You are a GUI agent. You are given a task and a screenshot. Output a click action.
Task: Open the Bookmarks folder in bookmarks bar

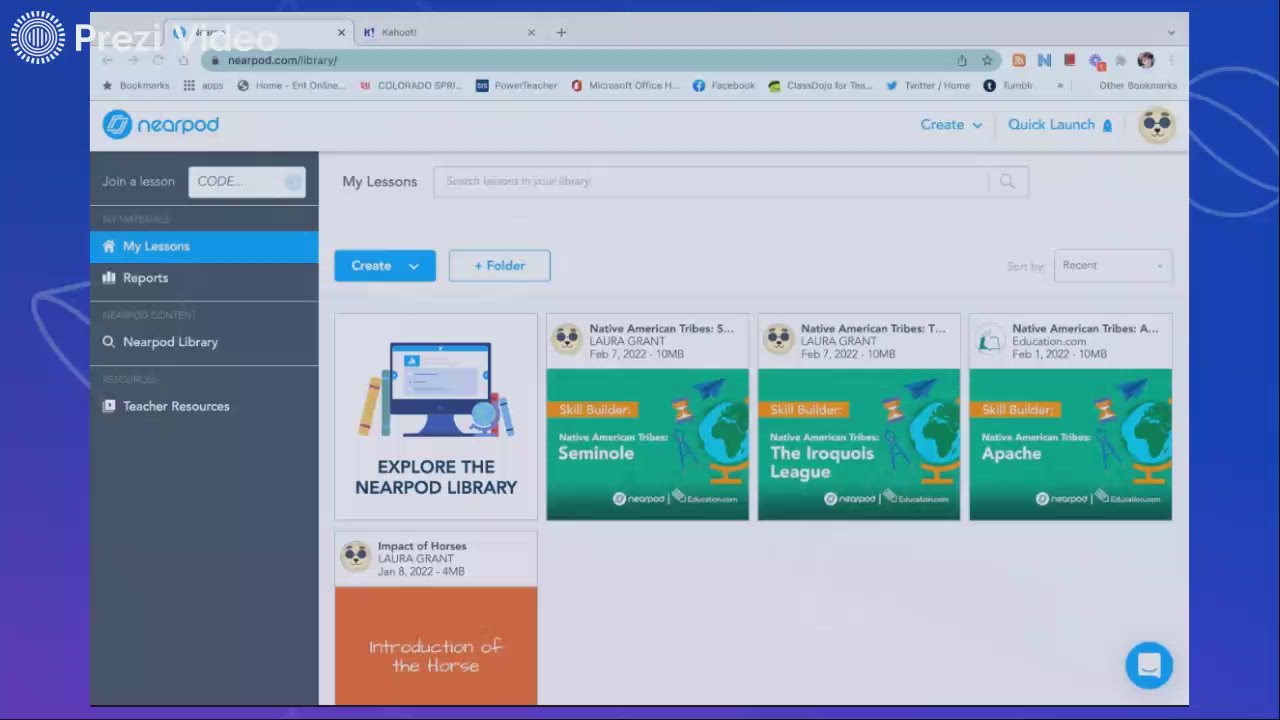(x=136, y=86)
